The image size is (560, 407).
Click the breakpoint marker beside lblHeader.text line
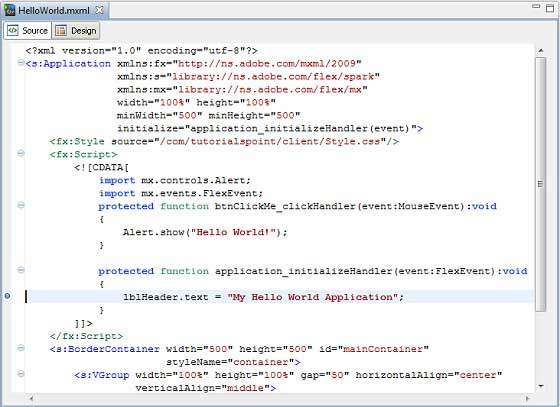click(7, 296)
